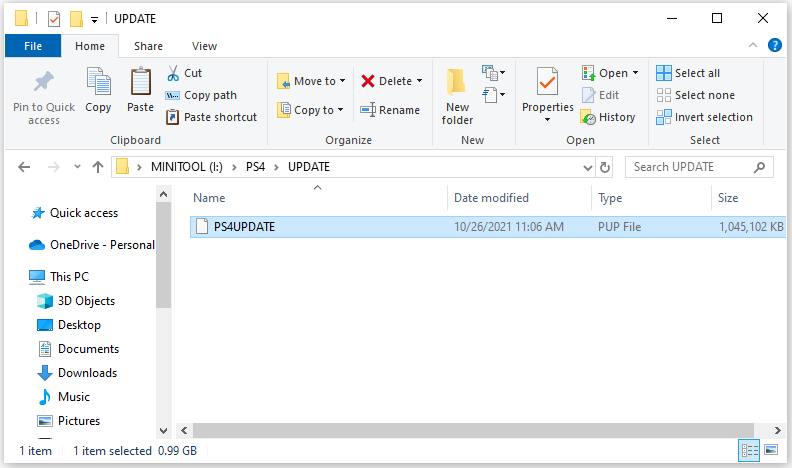Click the navigation pane scroll down arrow
The image size is (792, 468).
click(x=163, y=431)
